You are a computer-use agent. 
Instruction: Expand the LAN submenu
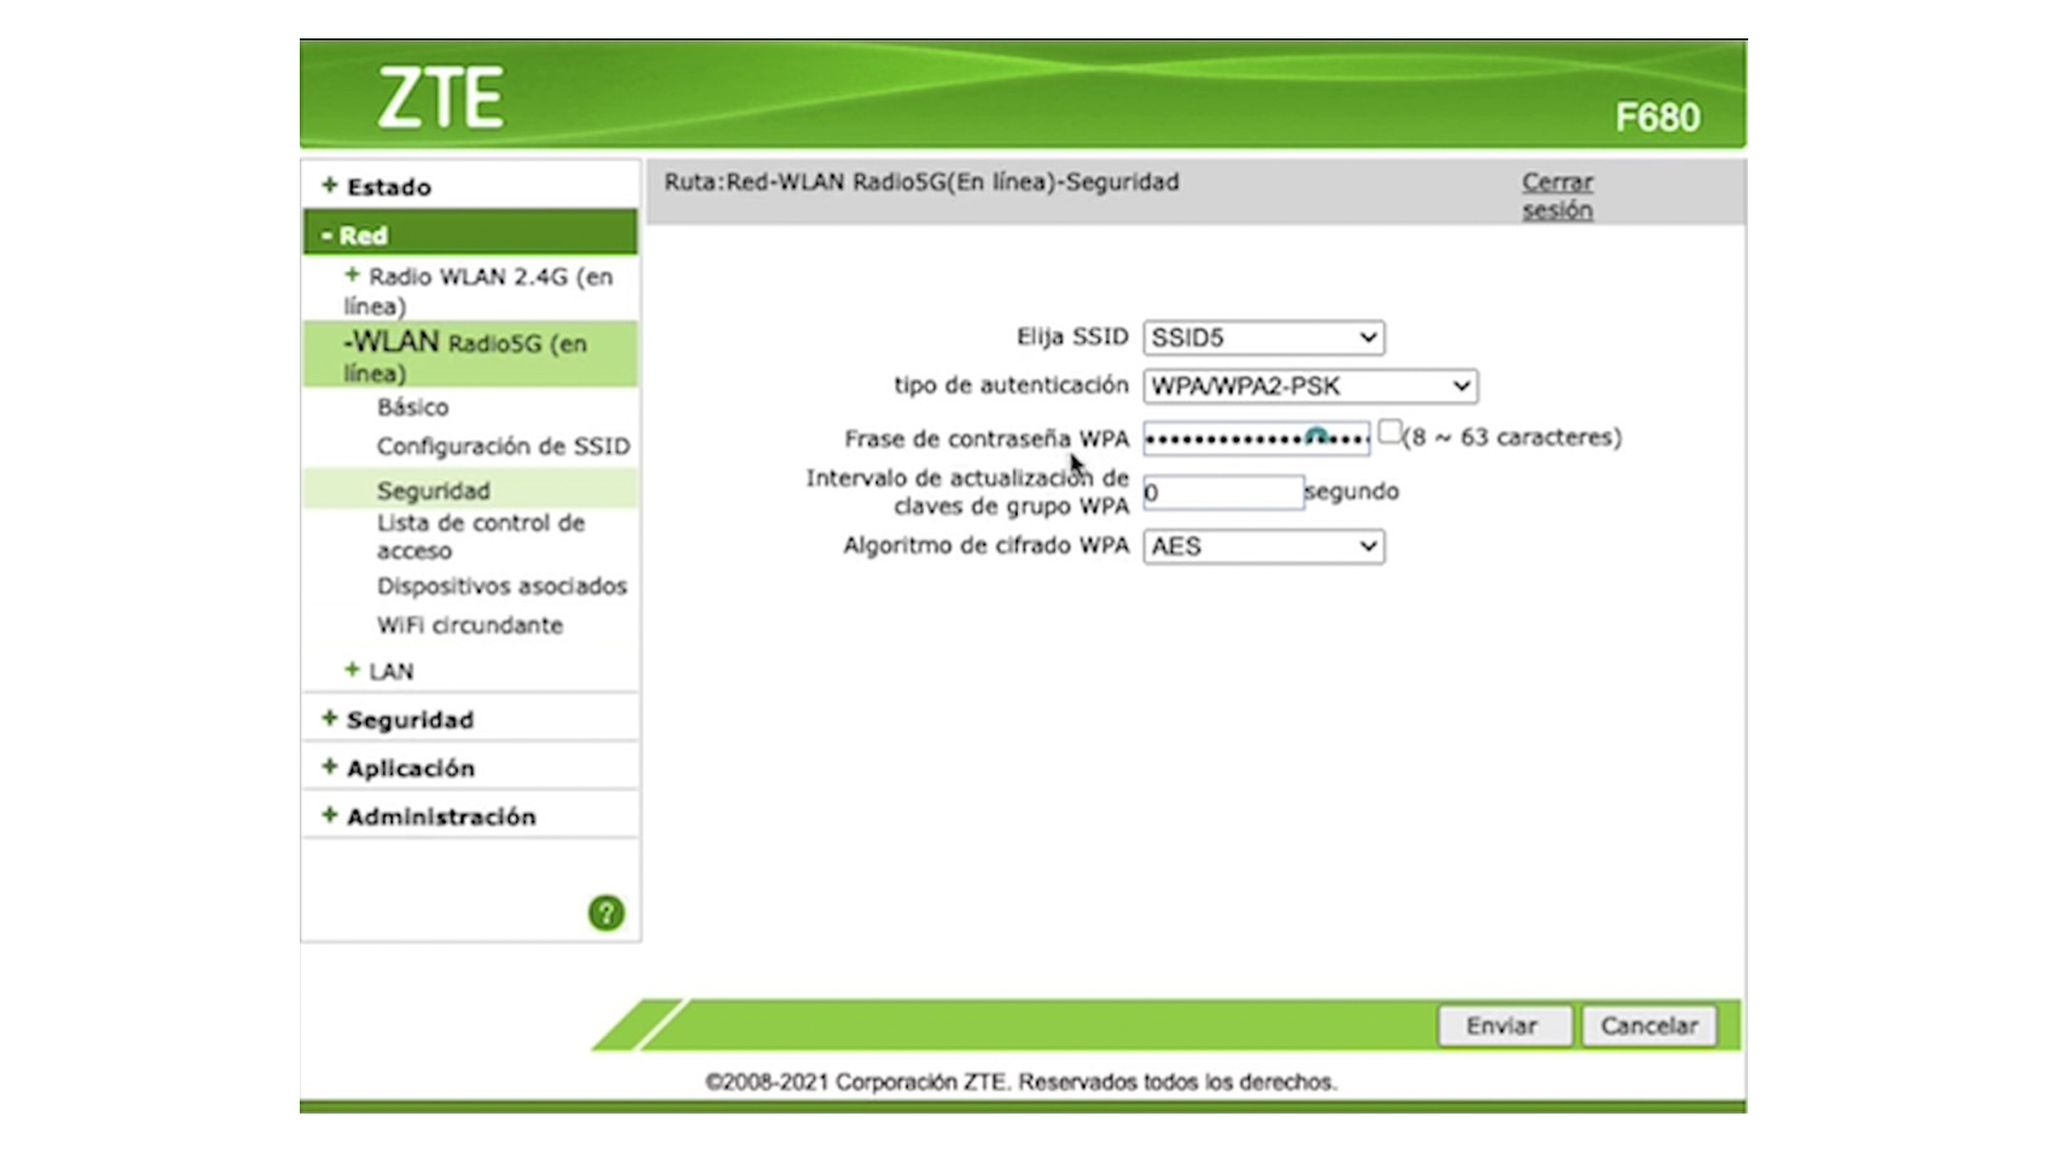[389, 671]
